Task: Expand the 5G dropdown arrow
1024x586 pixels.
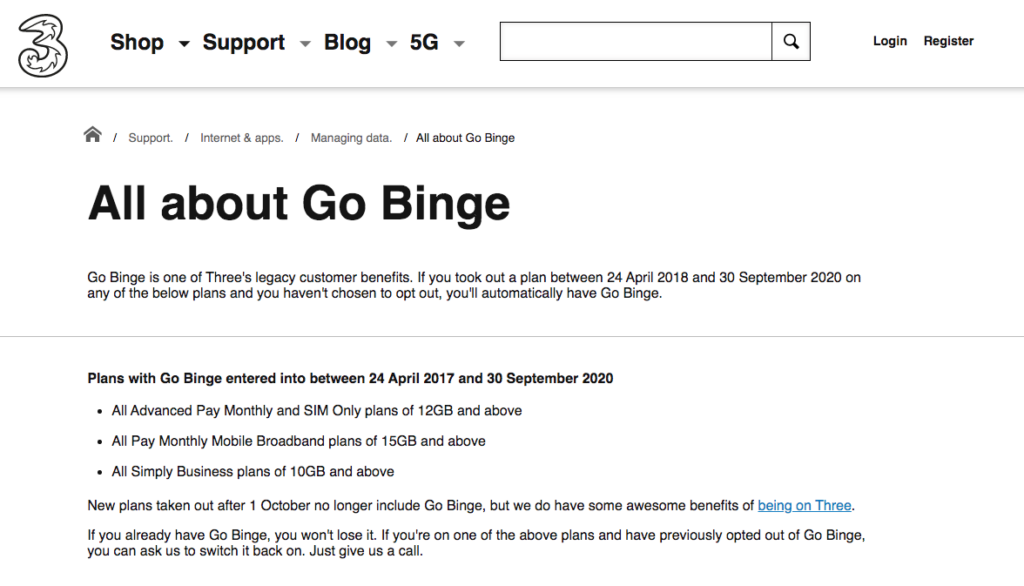Action: [459, 44]
